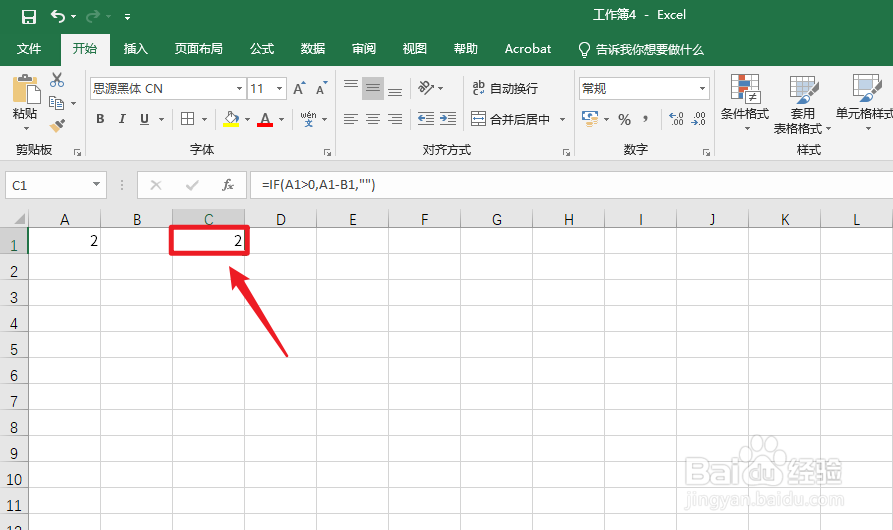Open 对齐方式 alignment dialog launcher
Screen dimensions: 893x530
coord(566,152)
